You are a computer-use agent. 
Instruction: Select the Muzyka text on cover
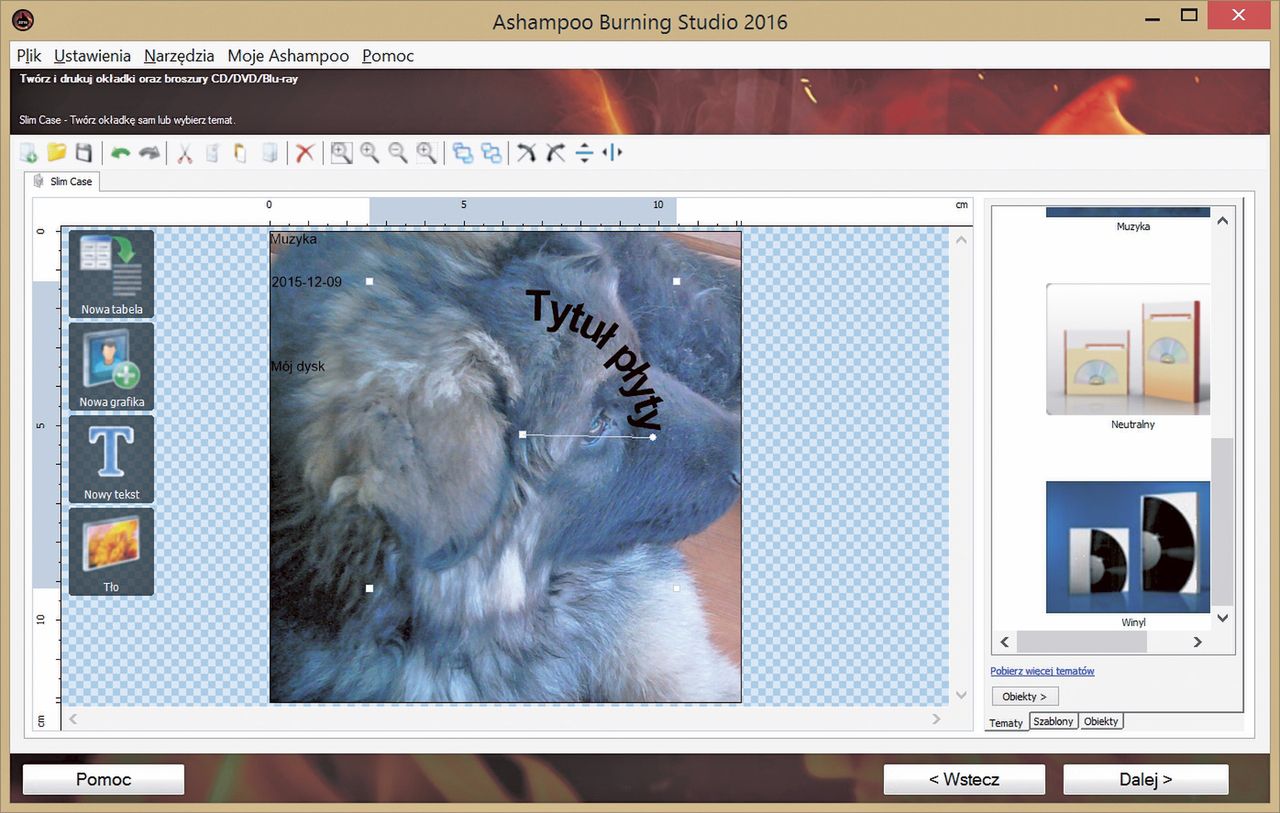[294, 239]
